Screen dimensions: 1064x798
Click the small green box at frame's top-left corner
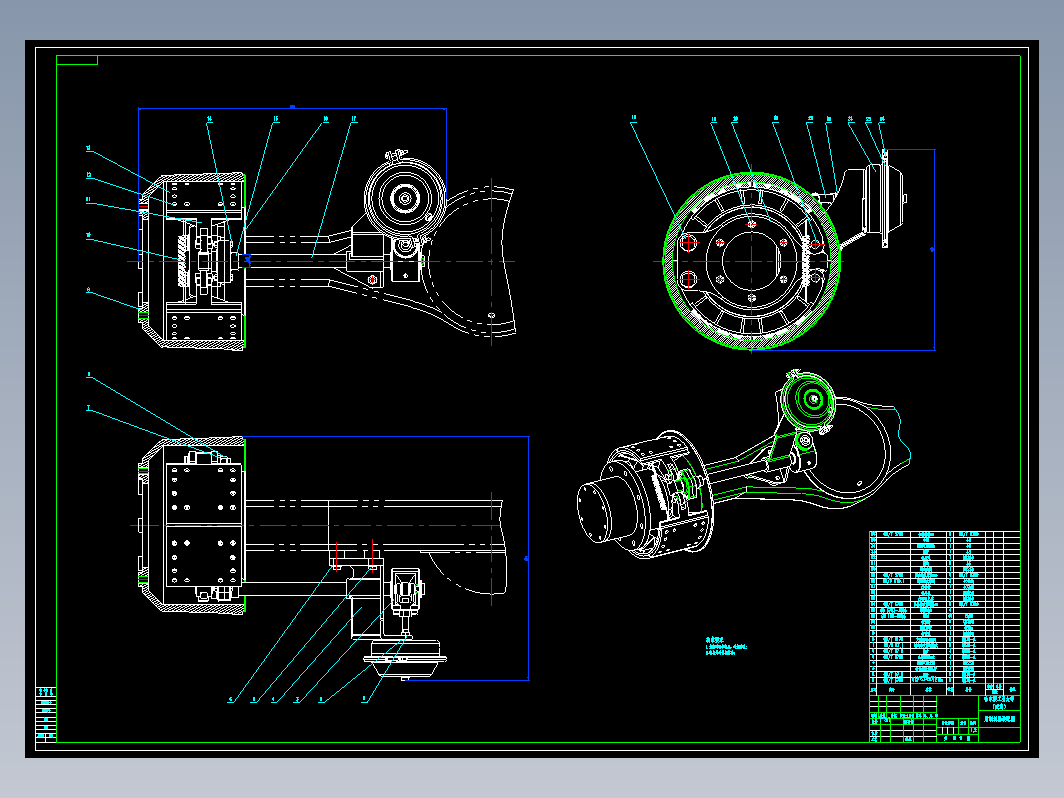click(x=77, y=60)
